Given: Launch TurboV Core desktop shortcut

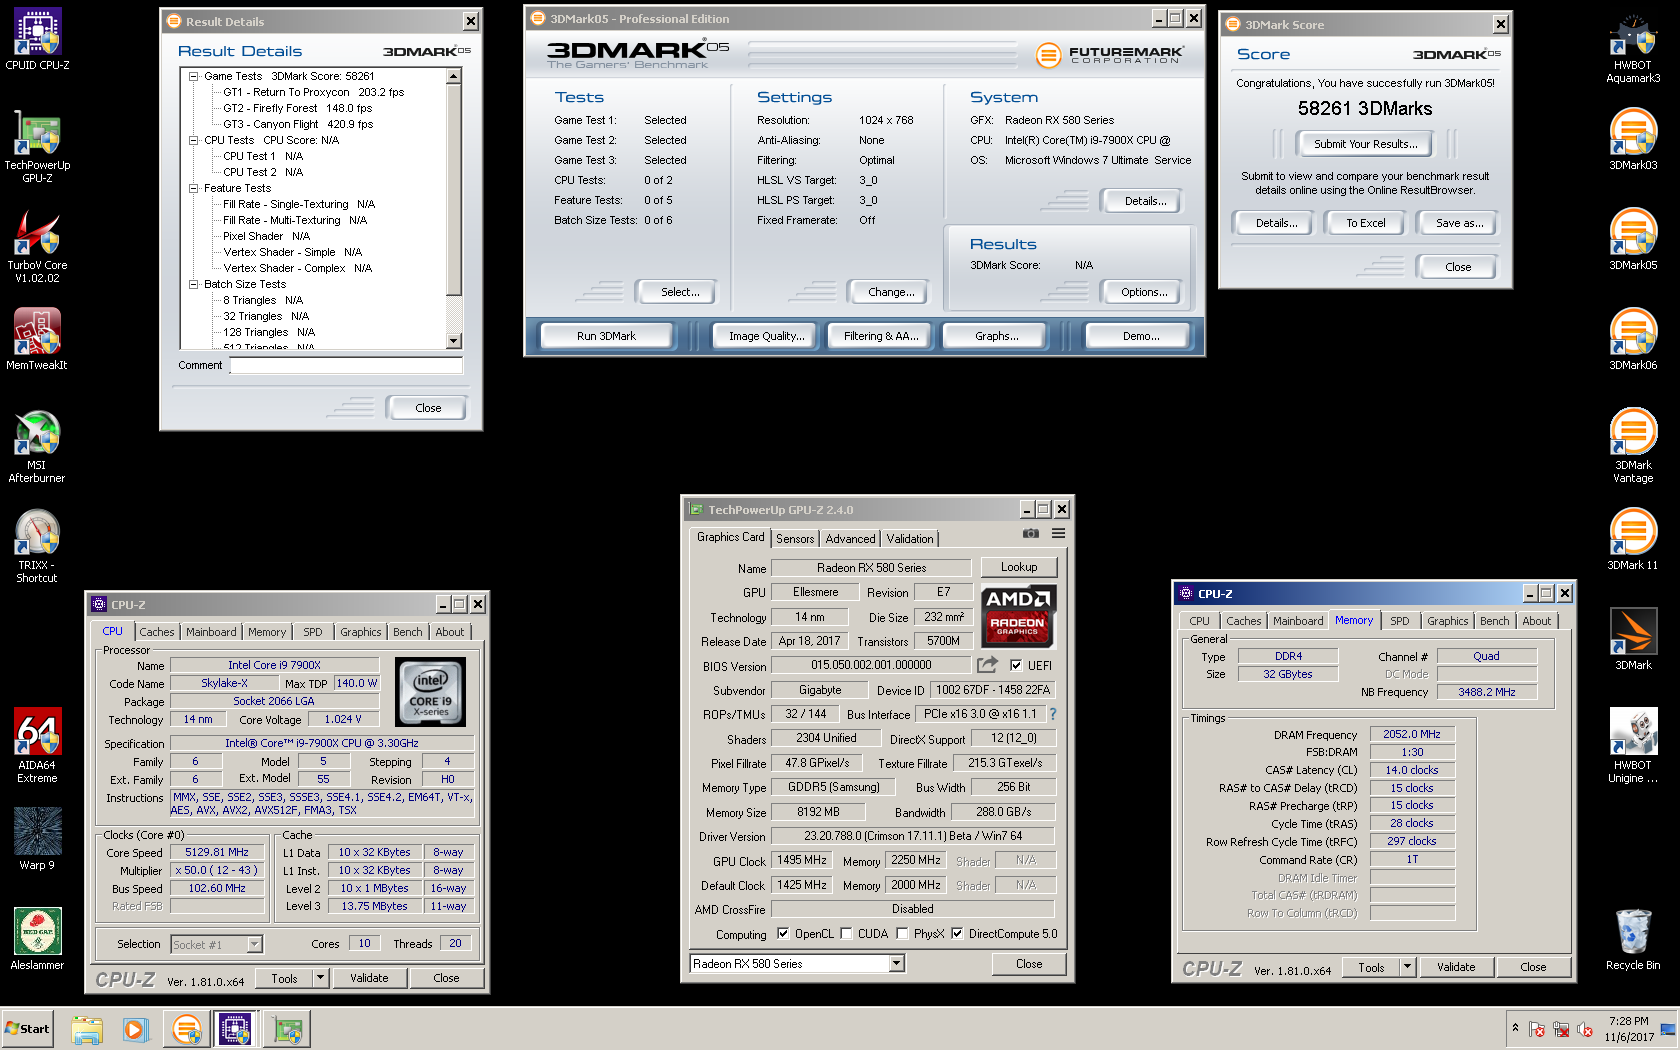Looking at the screenshot, I should [37, 246].
